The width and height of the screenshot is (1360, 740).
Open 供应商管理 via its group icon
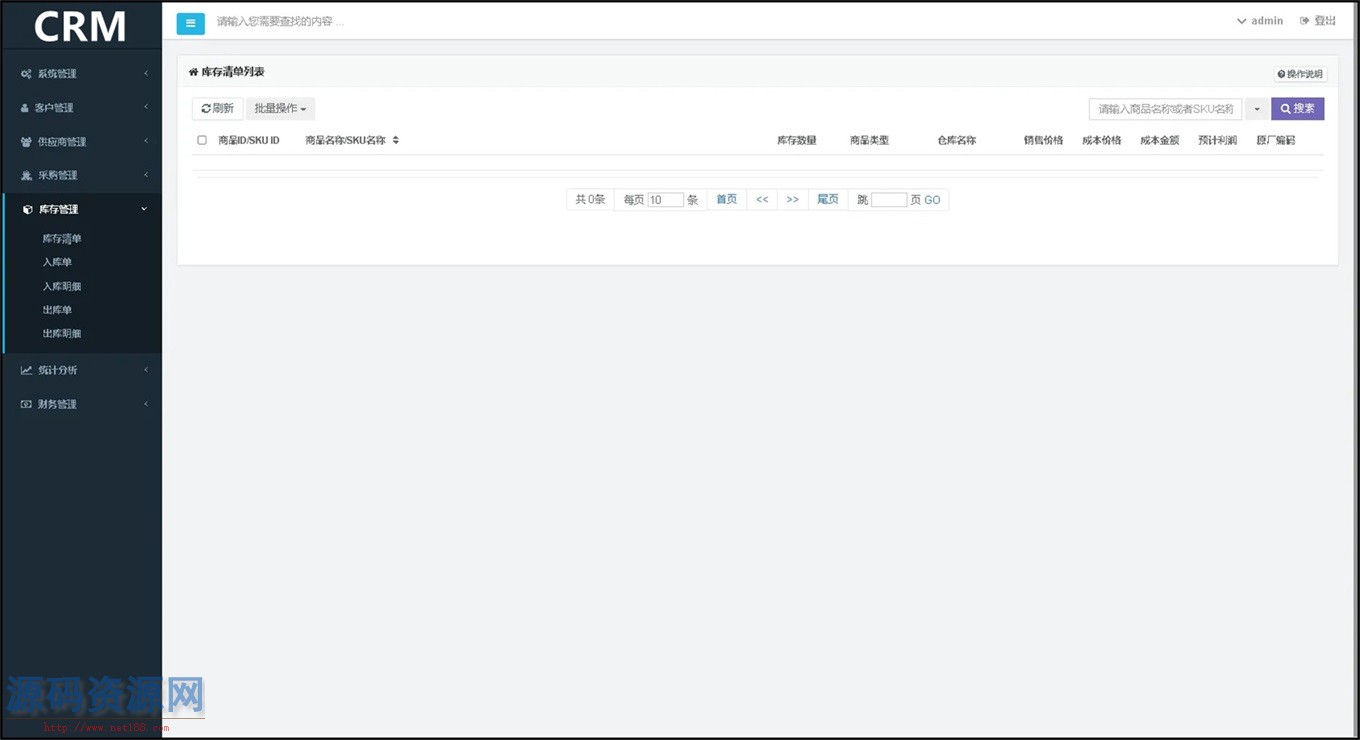[25, 141]
